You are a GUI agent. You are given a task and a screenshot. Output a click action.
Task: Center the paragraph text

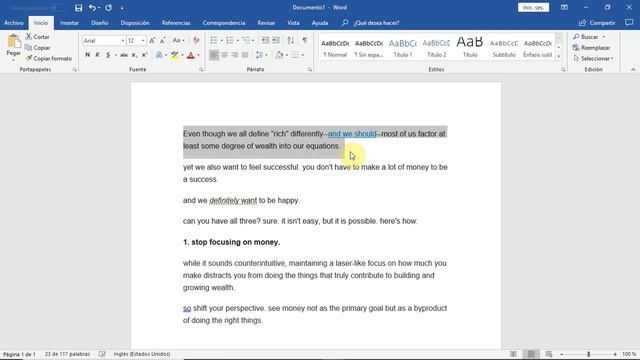pos(224,55)
